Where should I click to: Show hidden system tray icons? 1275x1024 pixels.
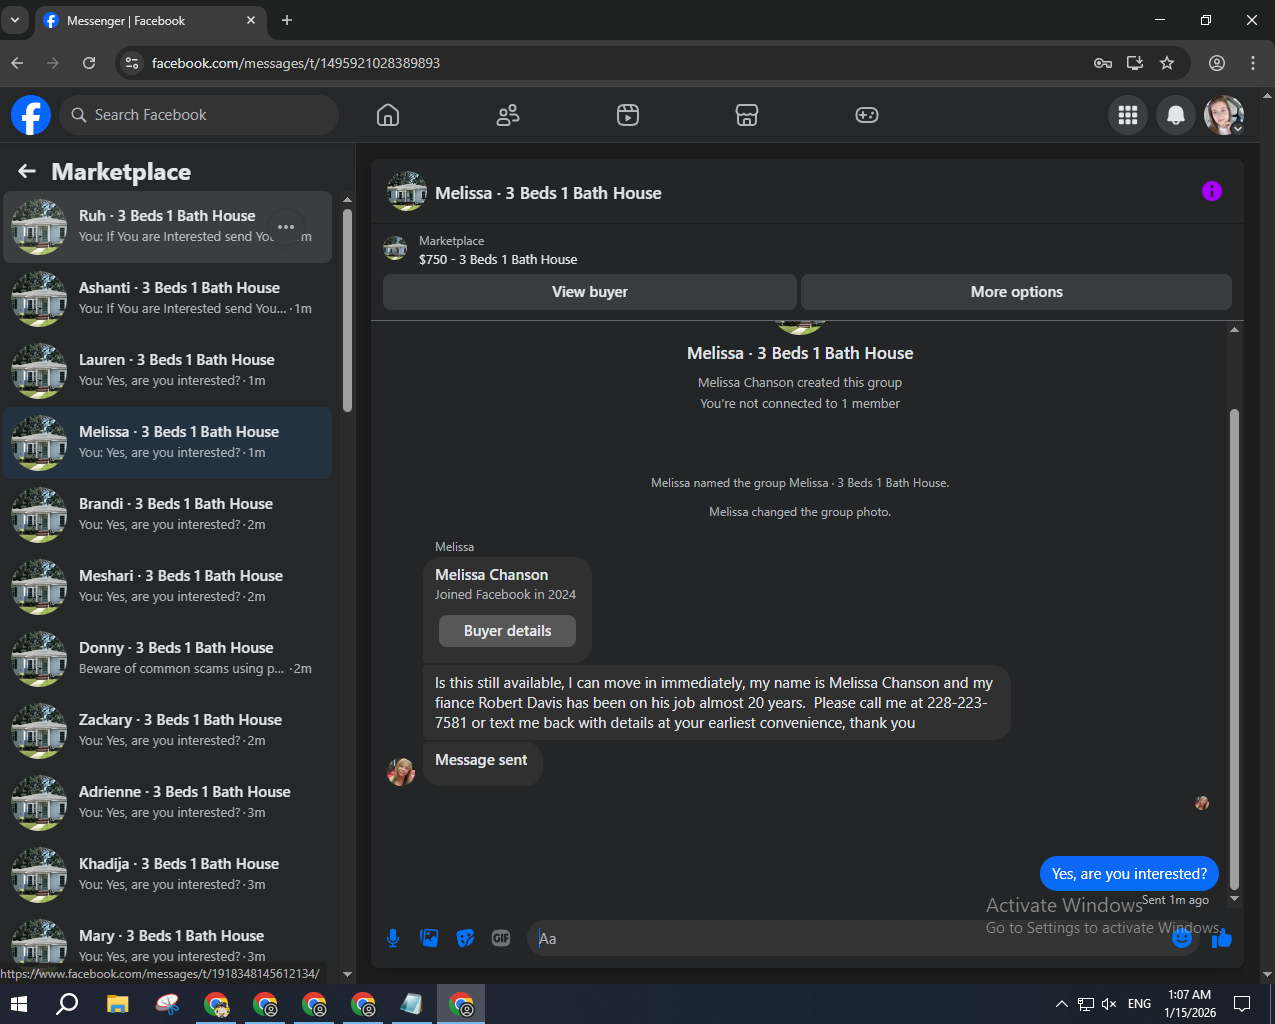(1062, 1004)
